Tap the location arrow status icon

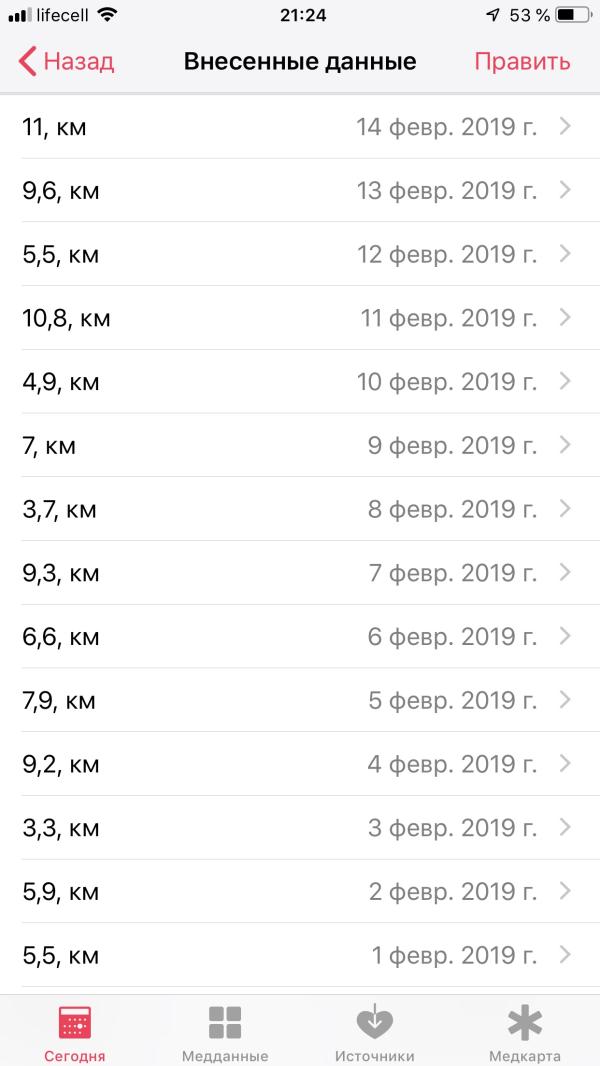tap(493, 15)
